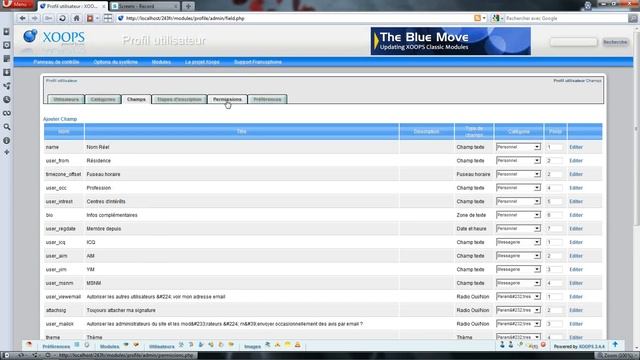Open a new tab with the plus button
This screenshot has height=360, width=640.
pos(188,6)
